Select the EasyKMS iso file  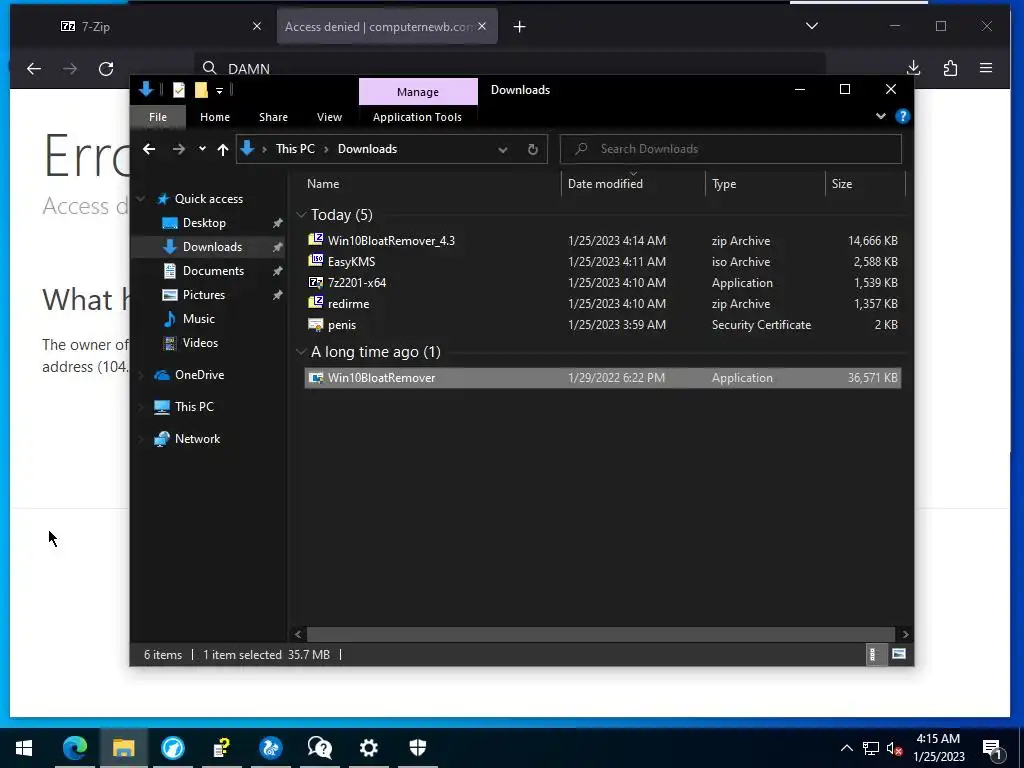coord(601,262)
